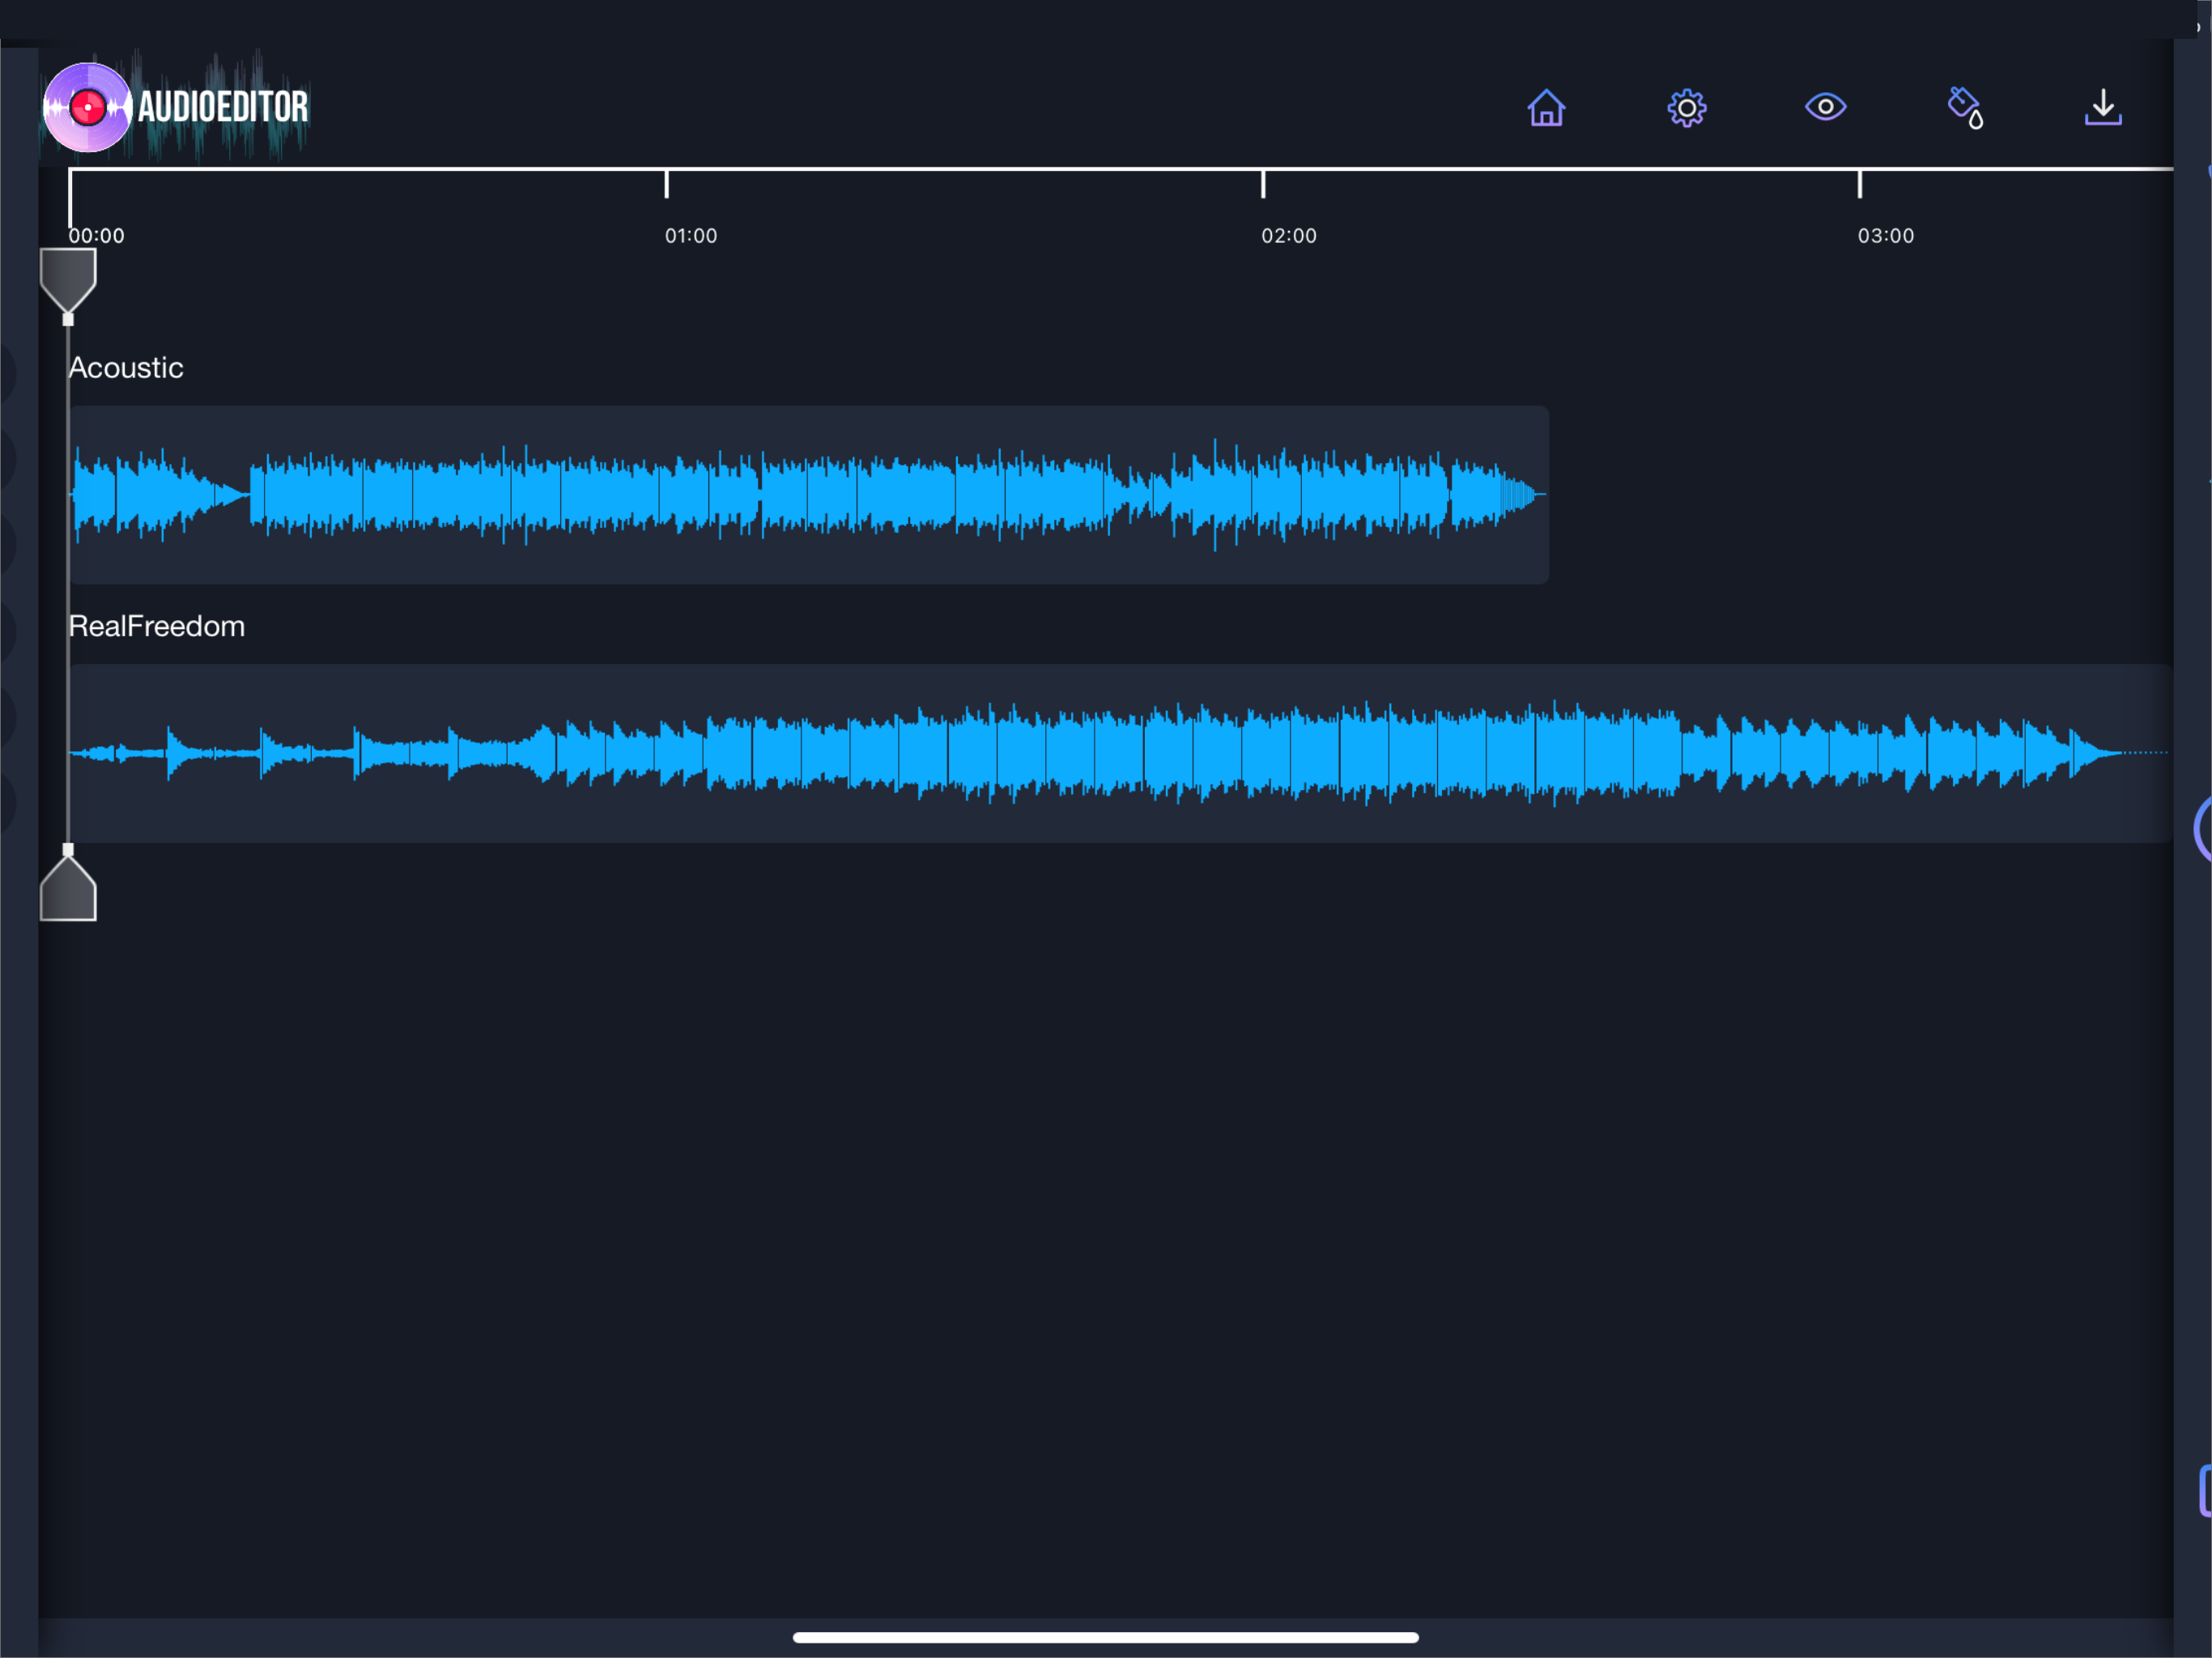Select the Acoustic track label
Image resolution: width=2212 pixels, height=1658 pixels.
[x=126, y=368]
